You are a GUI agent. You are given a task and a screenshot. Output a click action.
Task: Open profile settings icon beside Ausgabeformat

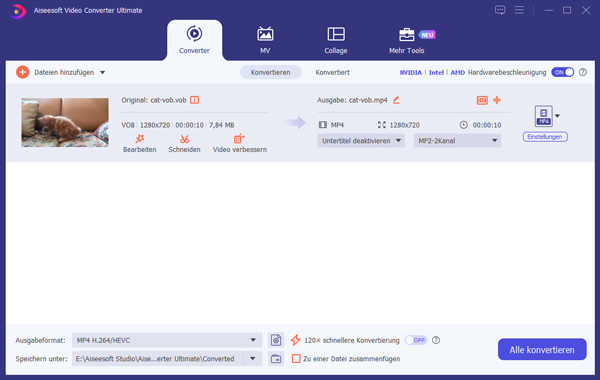point(276,340)
